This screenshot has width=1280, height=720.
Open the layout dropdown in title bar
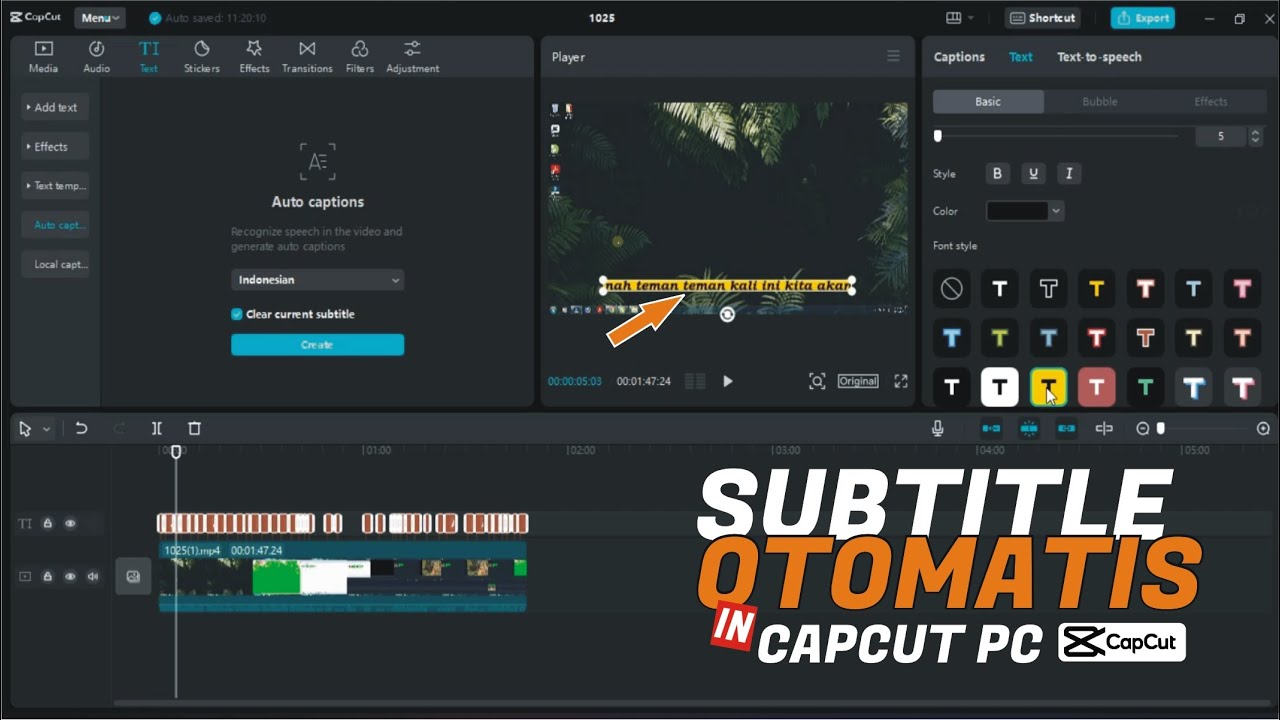pyautogui.click(x=960, y=18)
